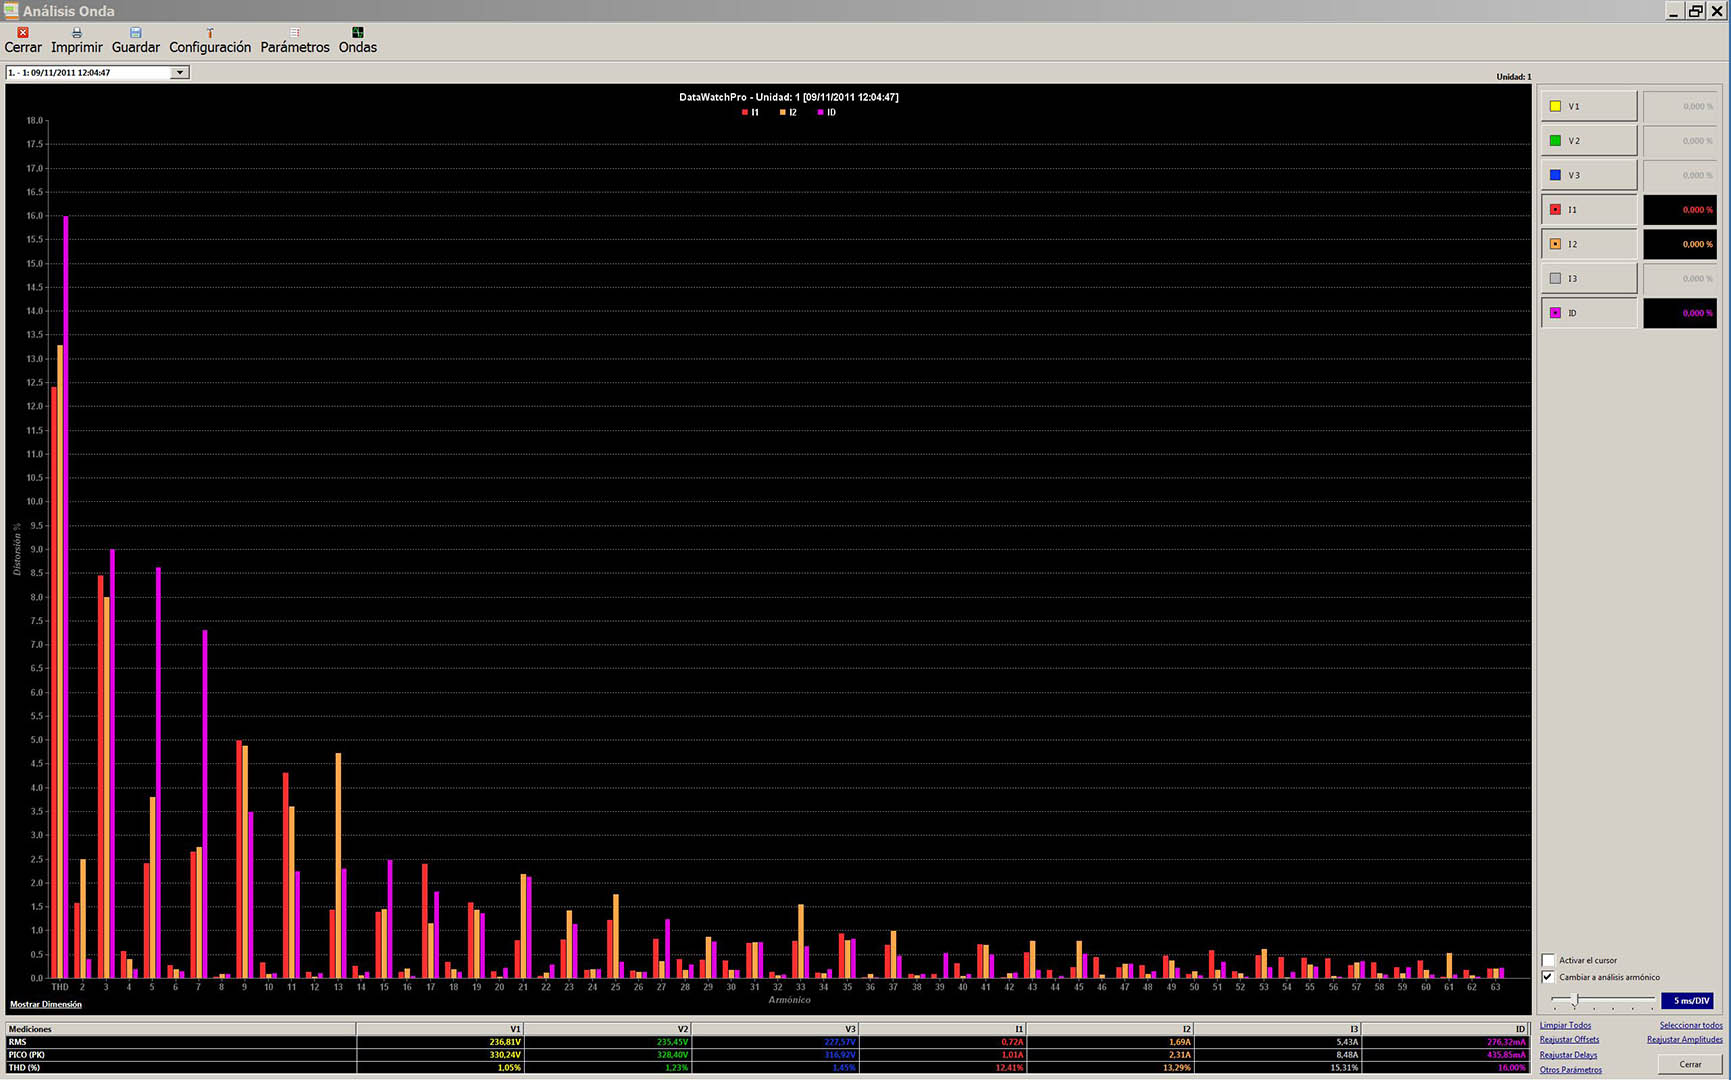This screenshot has width=1731, height=1080.
Task: Click the RMS ID cell 276,32mA
Action: coord(1445,1042)
